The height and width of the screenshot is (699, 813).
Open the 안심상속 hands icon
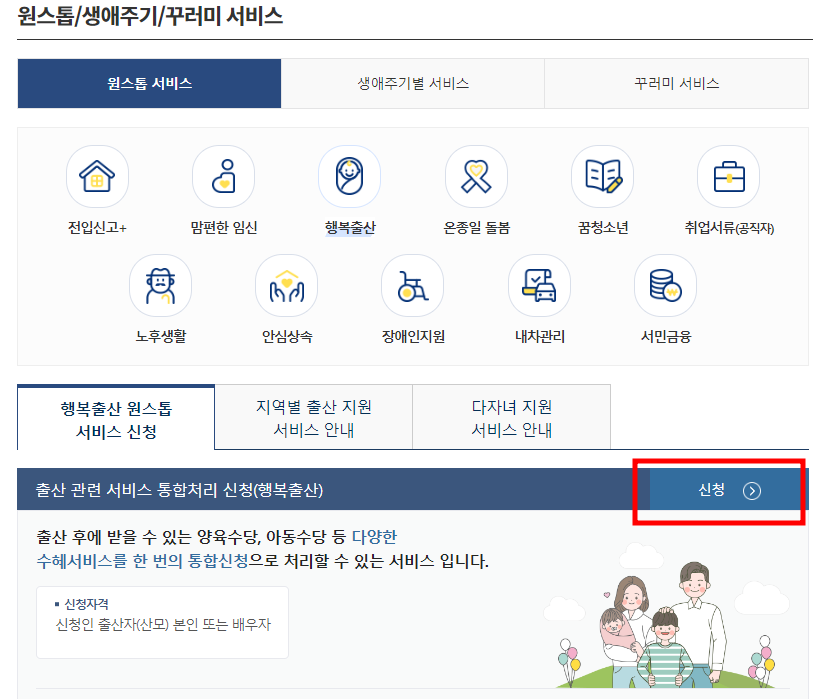[286, 287]
